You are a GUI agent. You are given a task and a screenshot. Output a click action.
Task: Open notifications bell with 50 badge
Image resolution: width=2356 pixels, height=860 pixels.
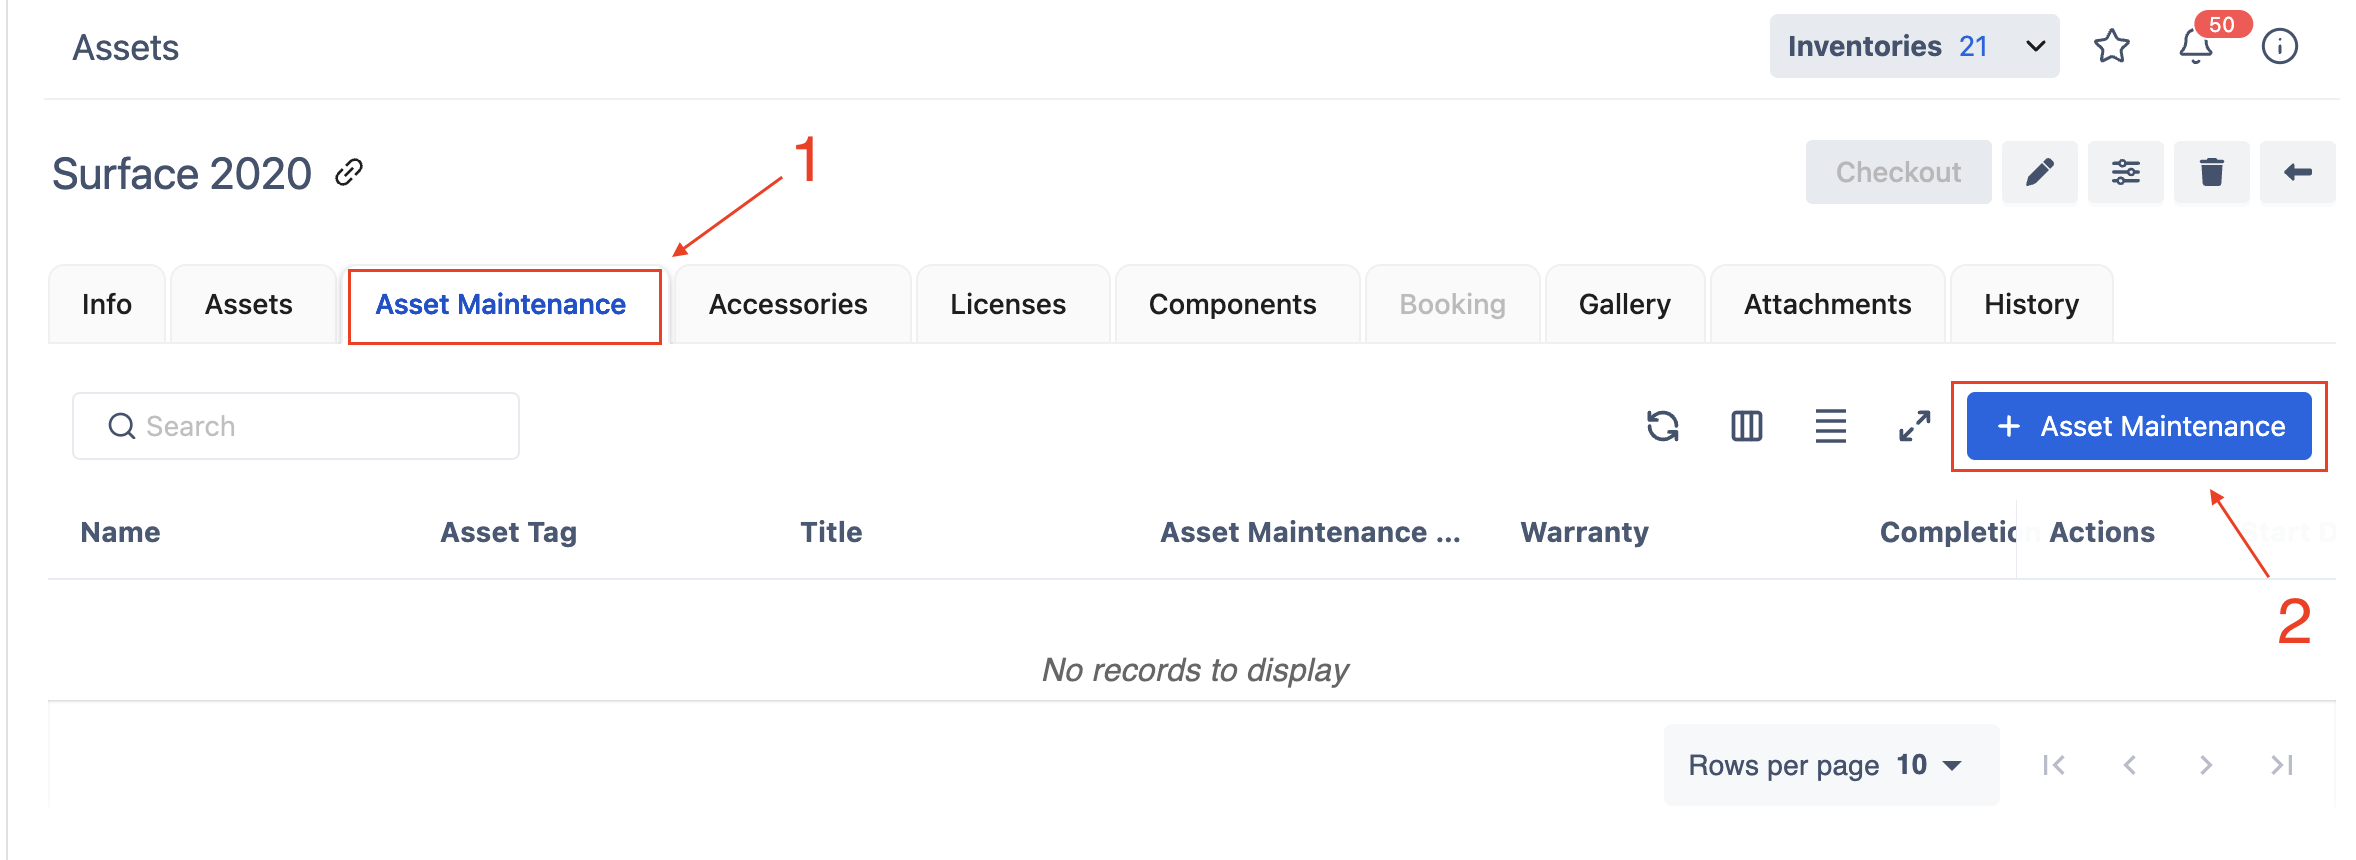click(2195, 46)
